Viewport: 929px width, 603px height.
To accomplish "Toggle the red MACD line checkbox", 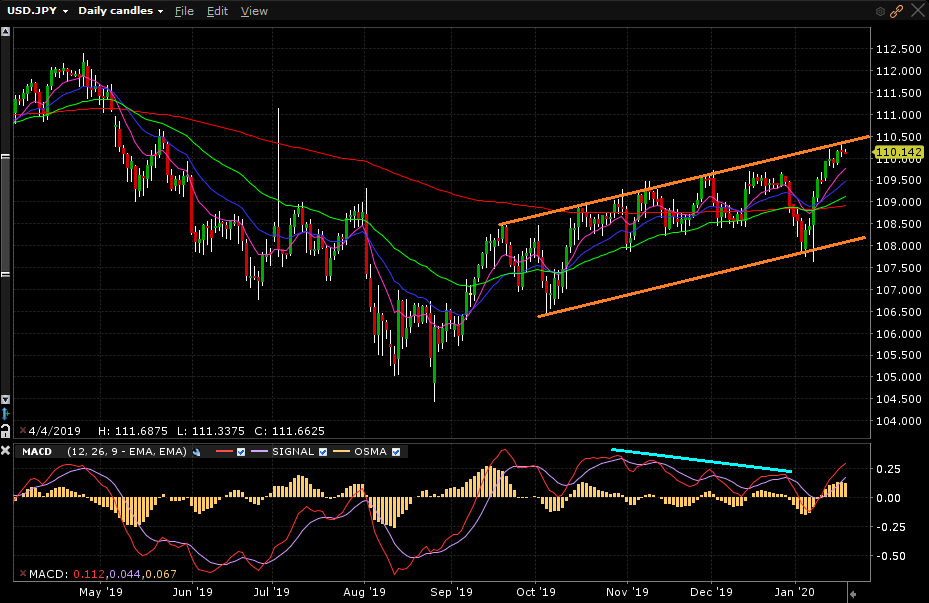I will [241, 452].
